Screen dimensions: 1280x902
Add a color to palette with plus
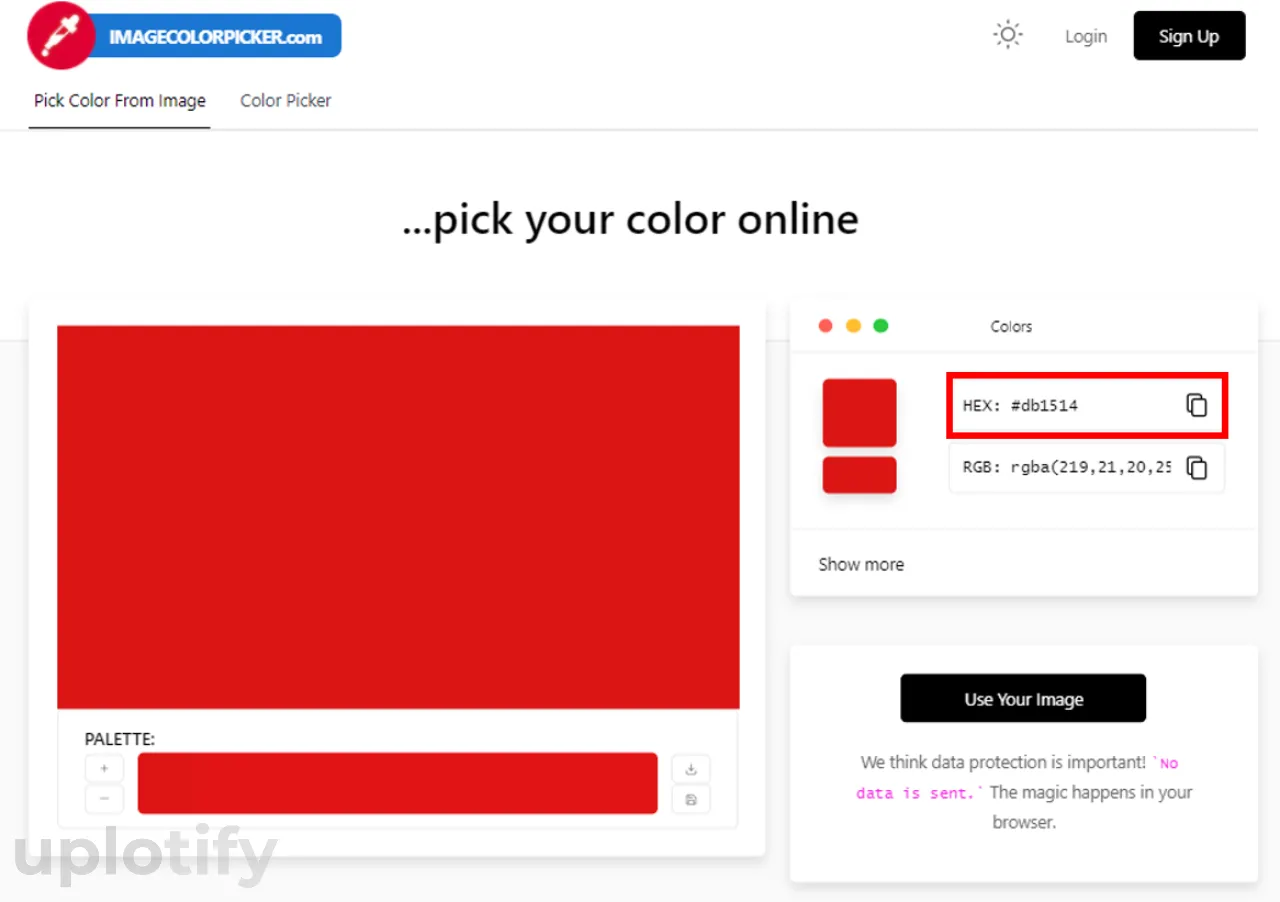pyautogui.click(x=105, y=769)
